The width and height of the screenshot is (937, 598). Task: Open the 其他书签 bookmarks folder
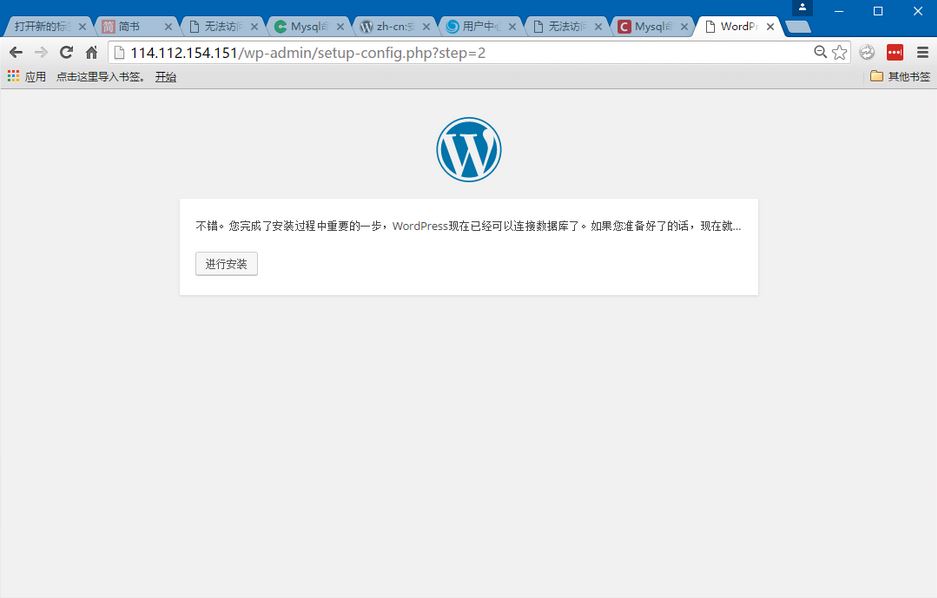[x=900, y=76]
